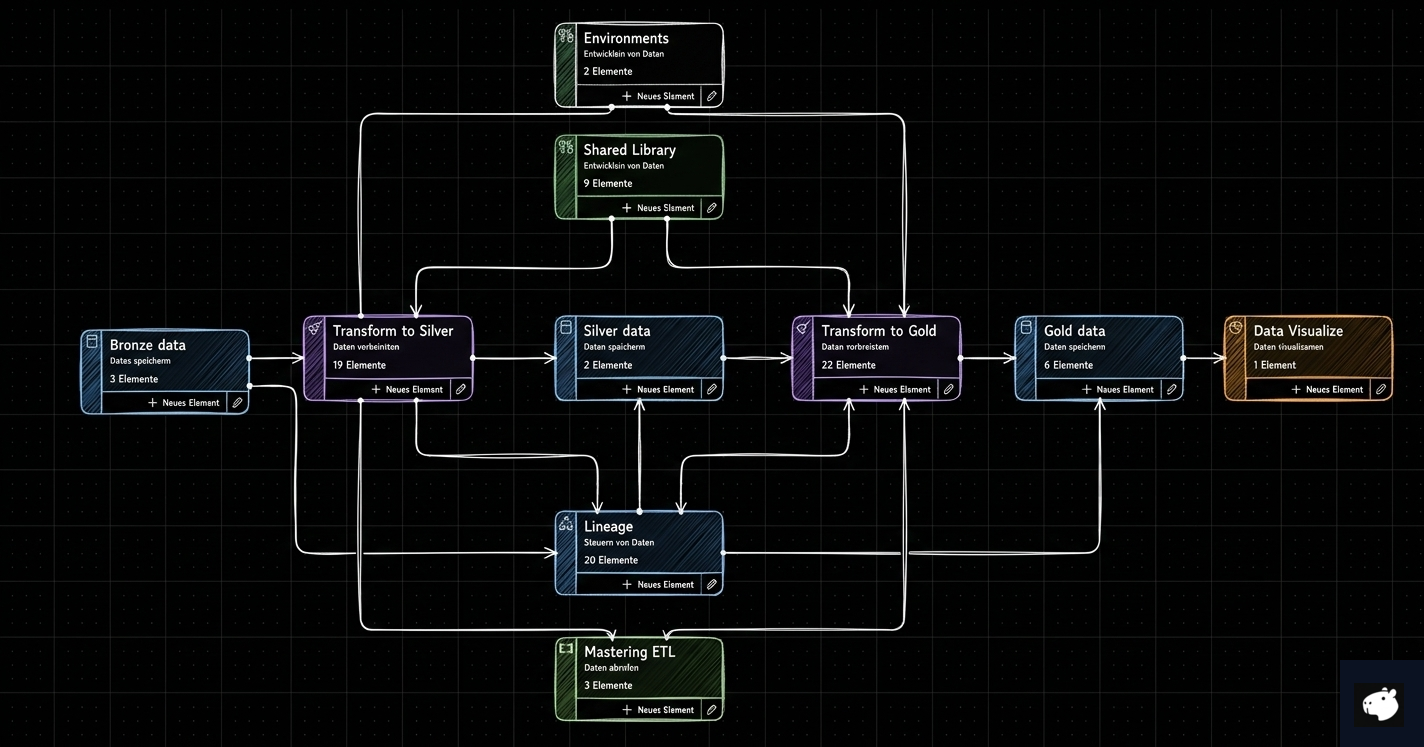The width and height of the screenshot is (1424, 747).
Task: Select the Environments card title
Action: pos(626,38)
